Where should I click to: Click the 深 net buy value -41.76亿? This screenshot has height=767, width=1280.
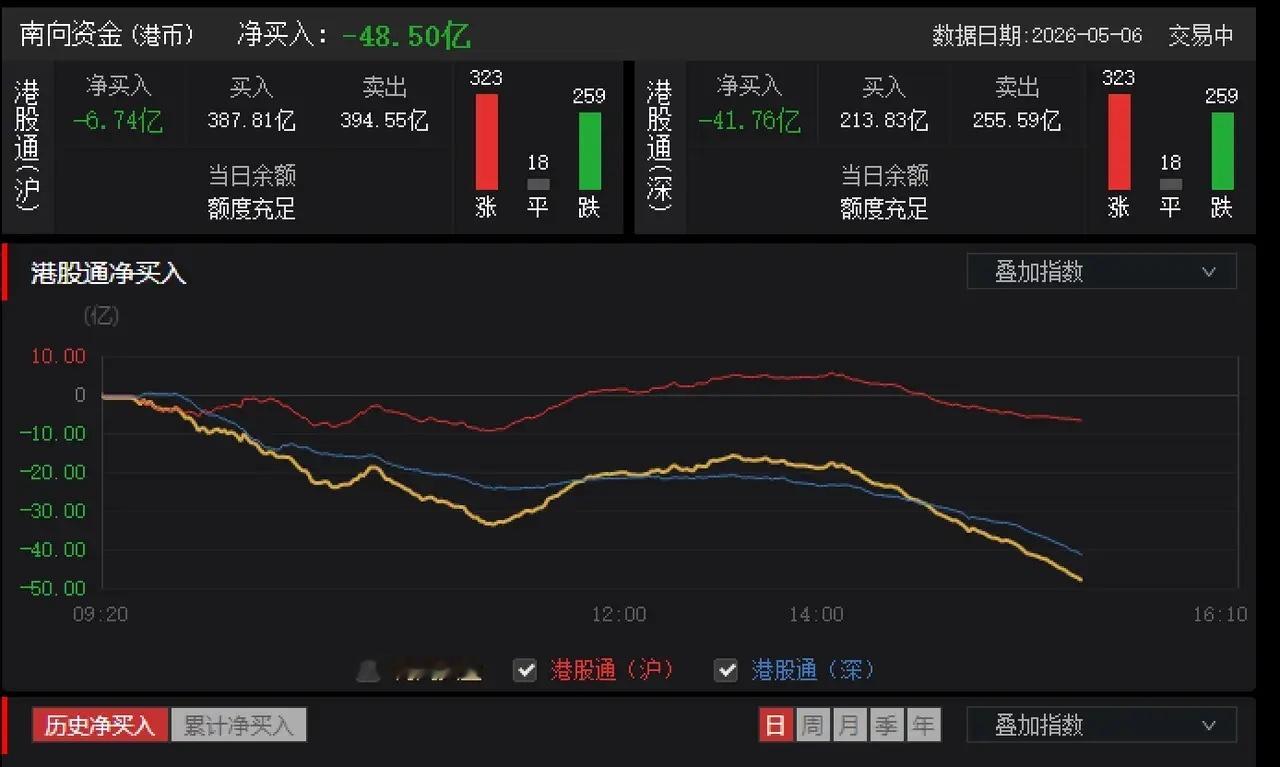point(750,122)
